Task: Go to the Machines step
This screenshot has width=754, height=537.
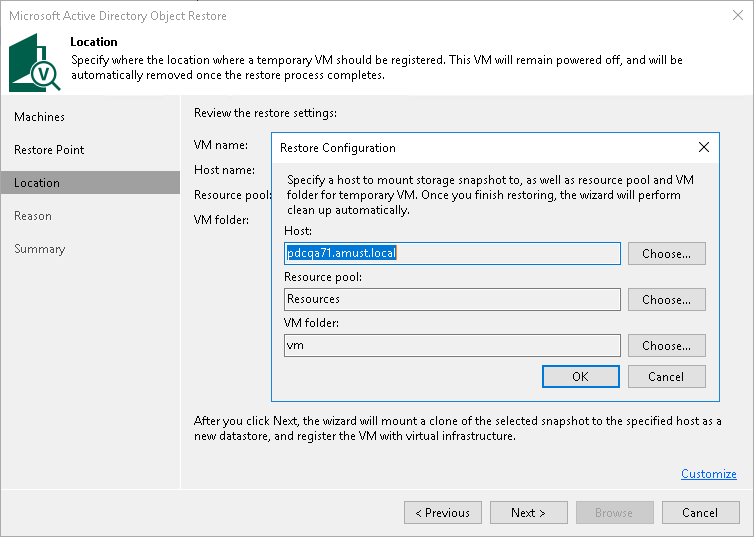Action: click(x=40, y=117)
